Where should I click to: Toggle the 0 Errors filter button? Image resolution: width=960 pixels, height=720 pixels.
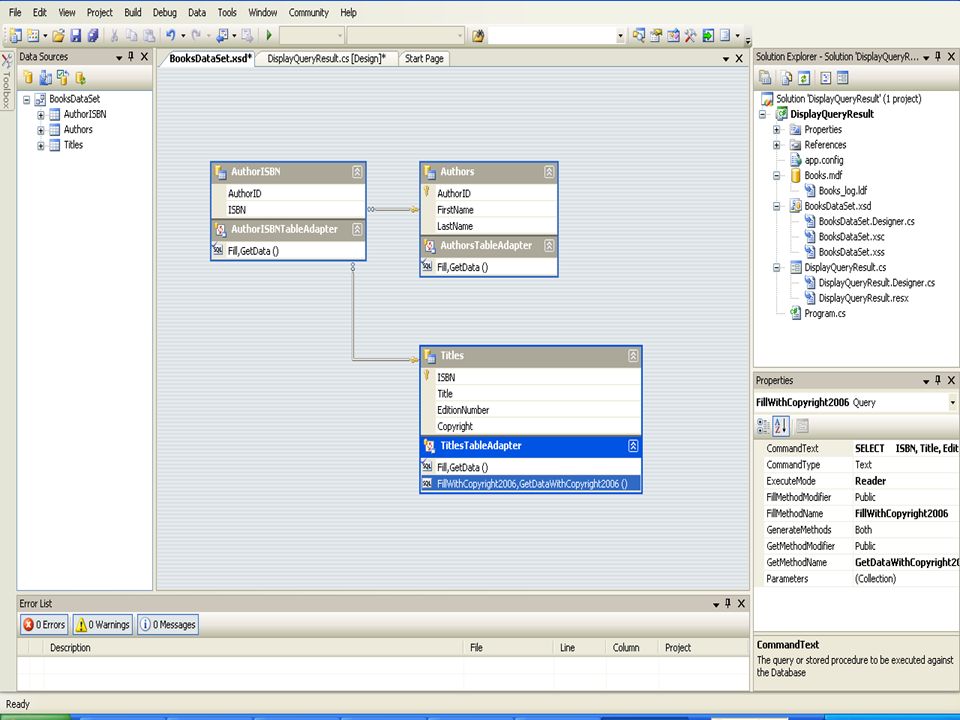point(44,624)
